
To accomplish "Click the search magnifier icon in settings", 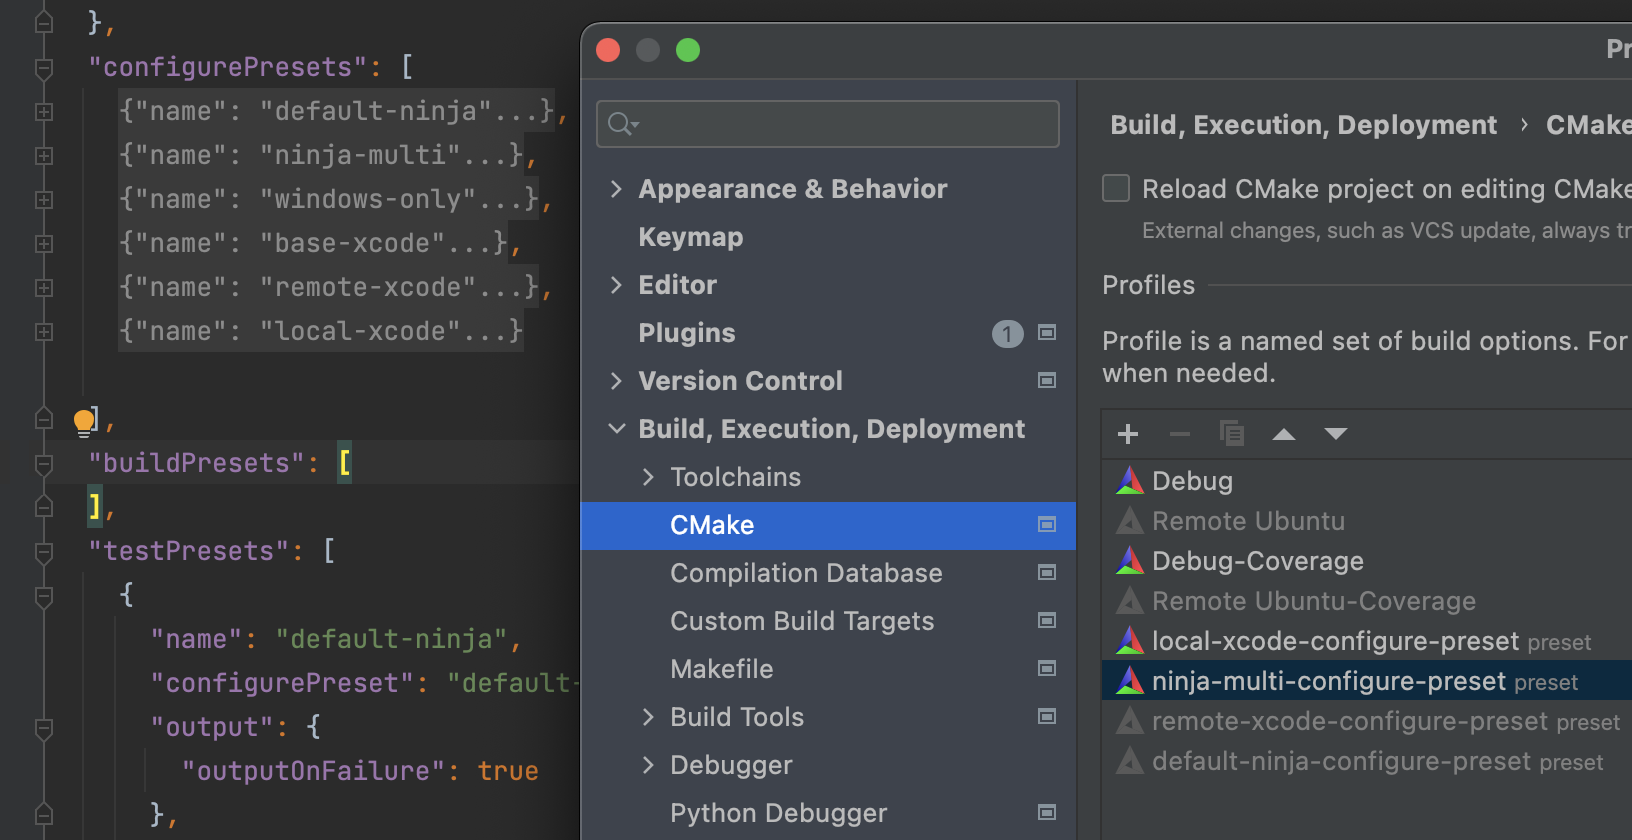I will pyautogui.click(x=622, y=124).
